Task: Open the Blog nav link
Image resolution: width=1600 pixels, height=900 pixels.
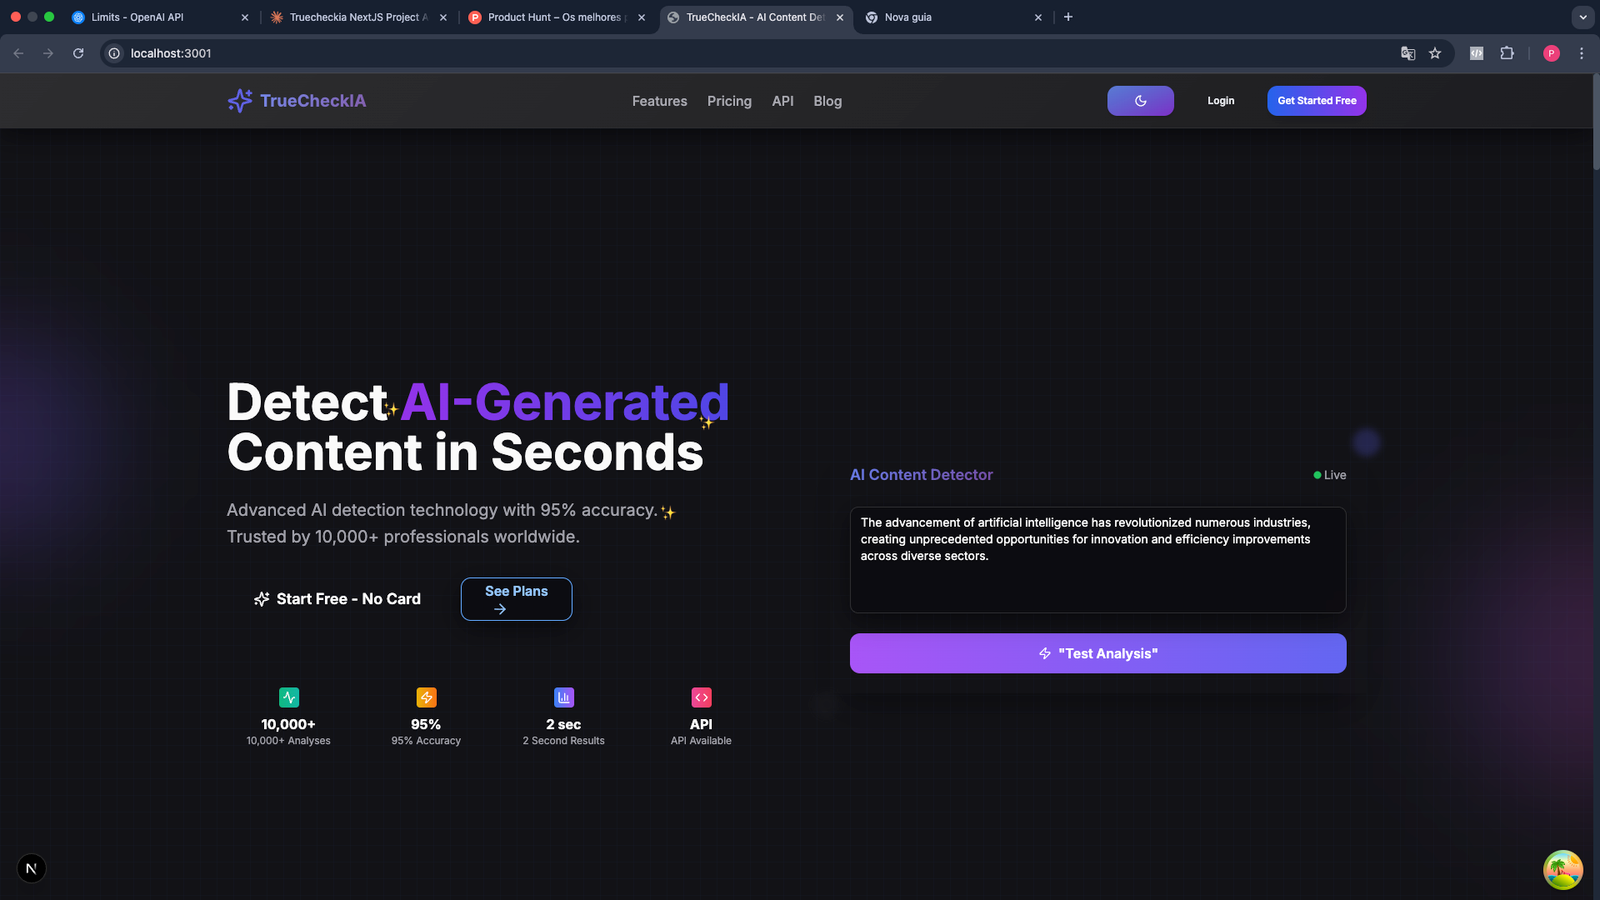Action: (827, 101)
